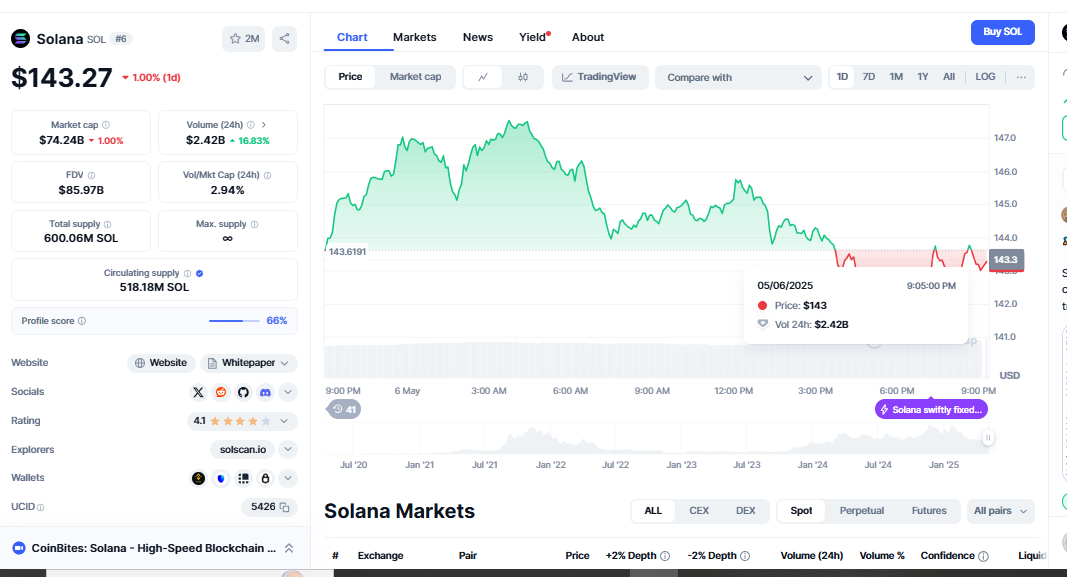Show Perpetual markets tab
Screen dimensions: 1067x577
pos(861,511)
